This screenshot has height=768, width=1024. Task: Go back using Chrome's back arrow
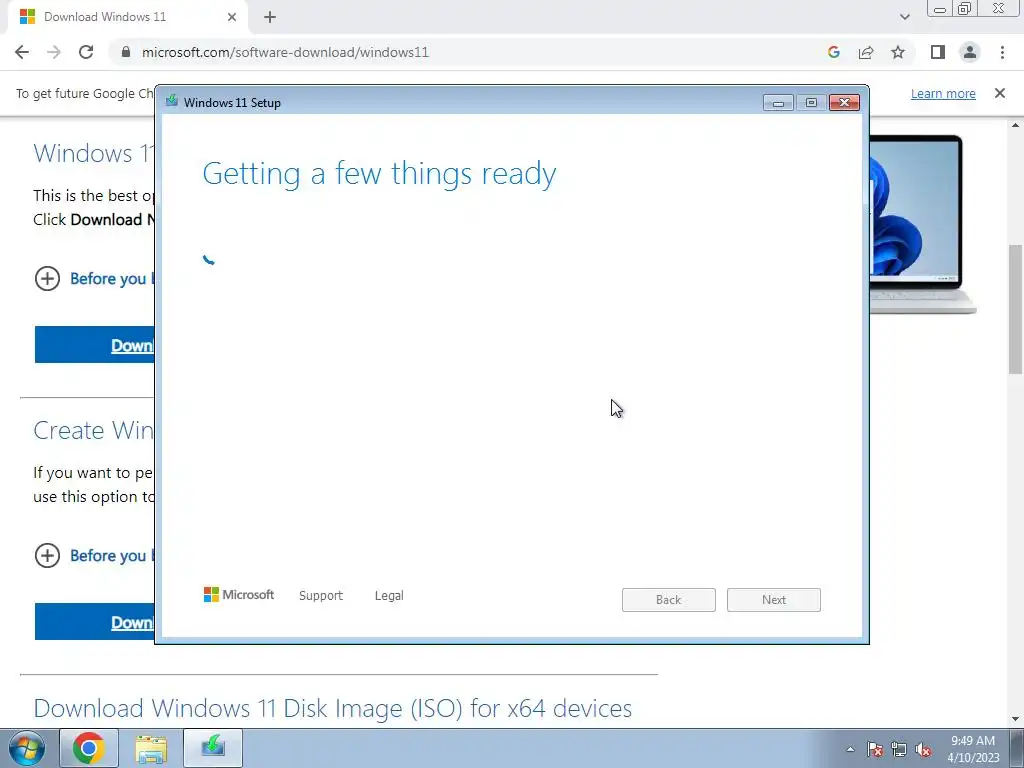point(22,52)
